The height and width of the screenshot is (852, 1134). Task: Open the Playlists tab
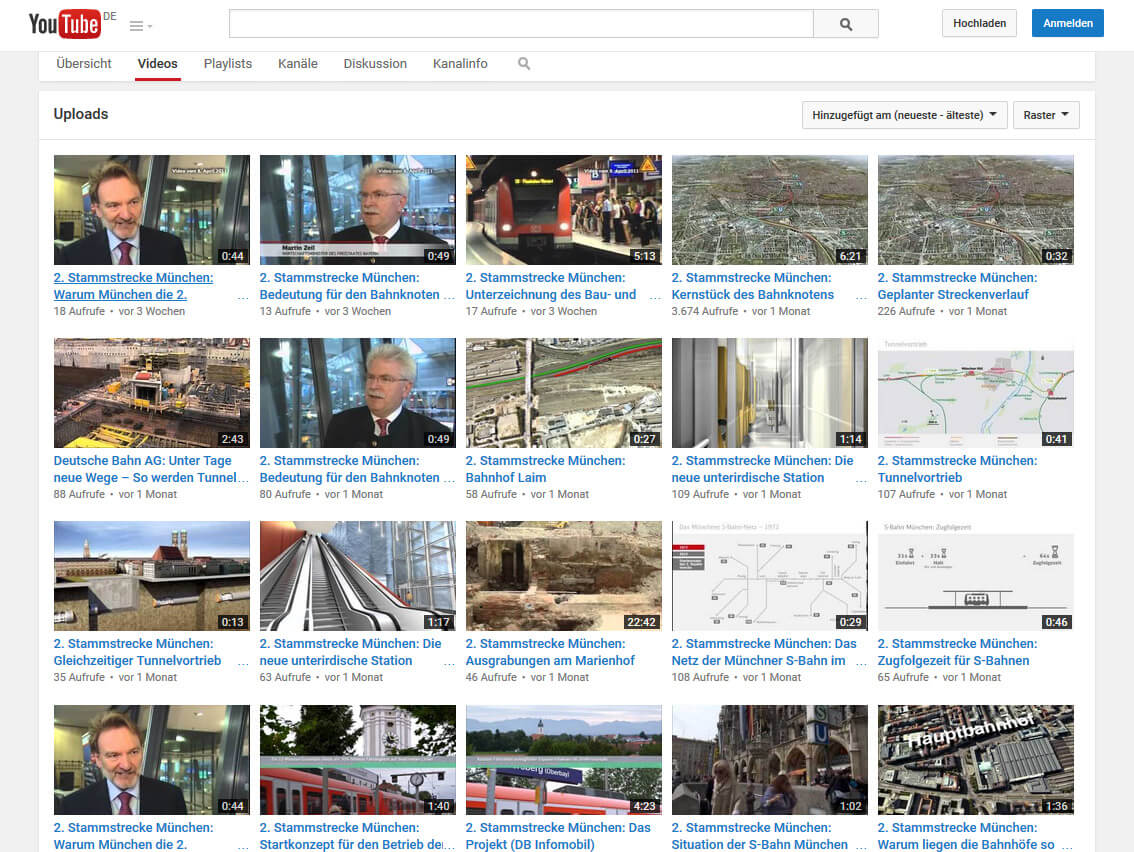228,64
